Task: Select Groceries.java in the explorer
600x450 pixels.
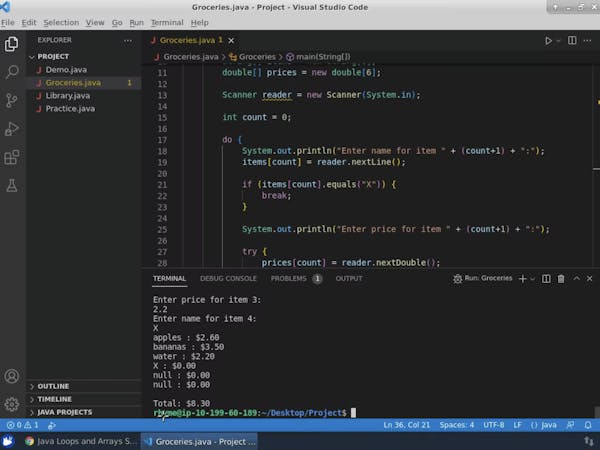Action: coord(84,83)
